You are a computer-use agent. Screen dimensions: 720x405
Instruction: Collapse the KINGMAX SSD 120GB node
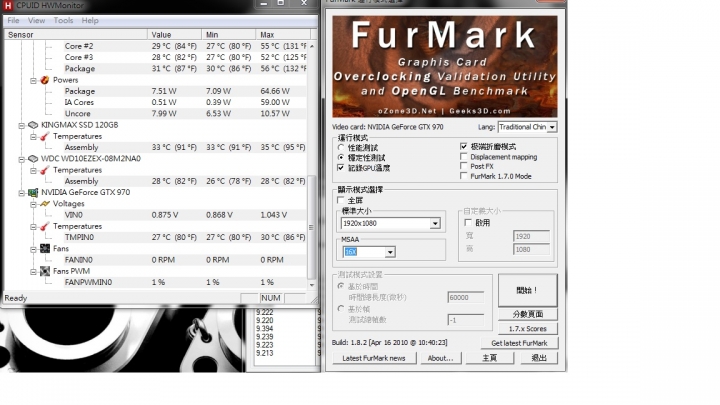pos(21,125)
